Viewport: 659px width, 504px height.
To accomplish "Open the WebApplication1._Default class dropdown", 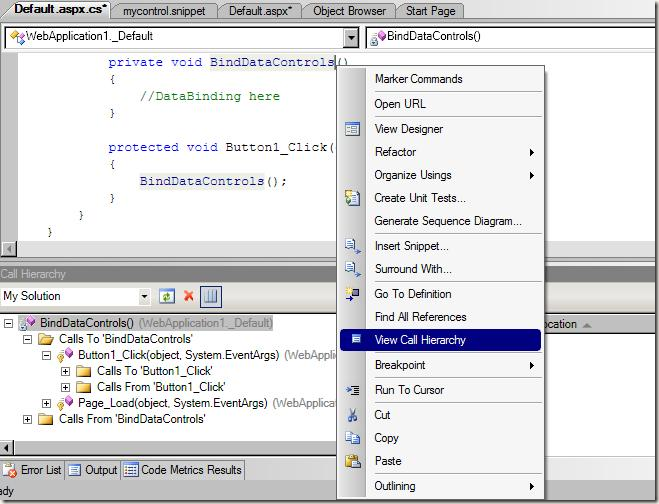I will point(350,37).
